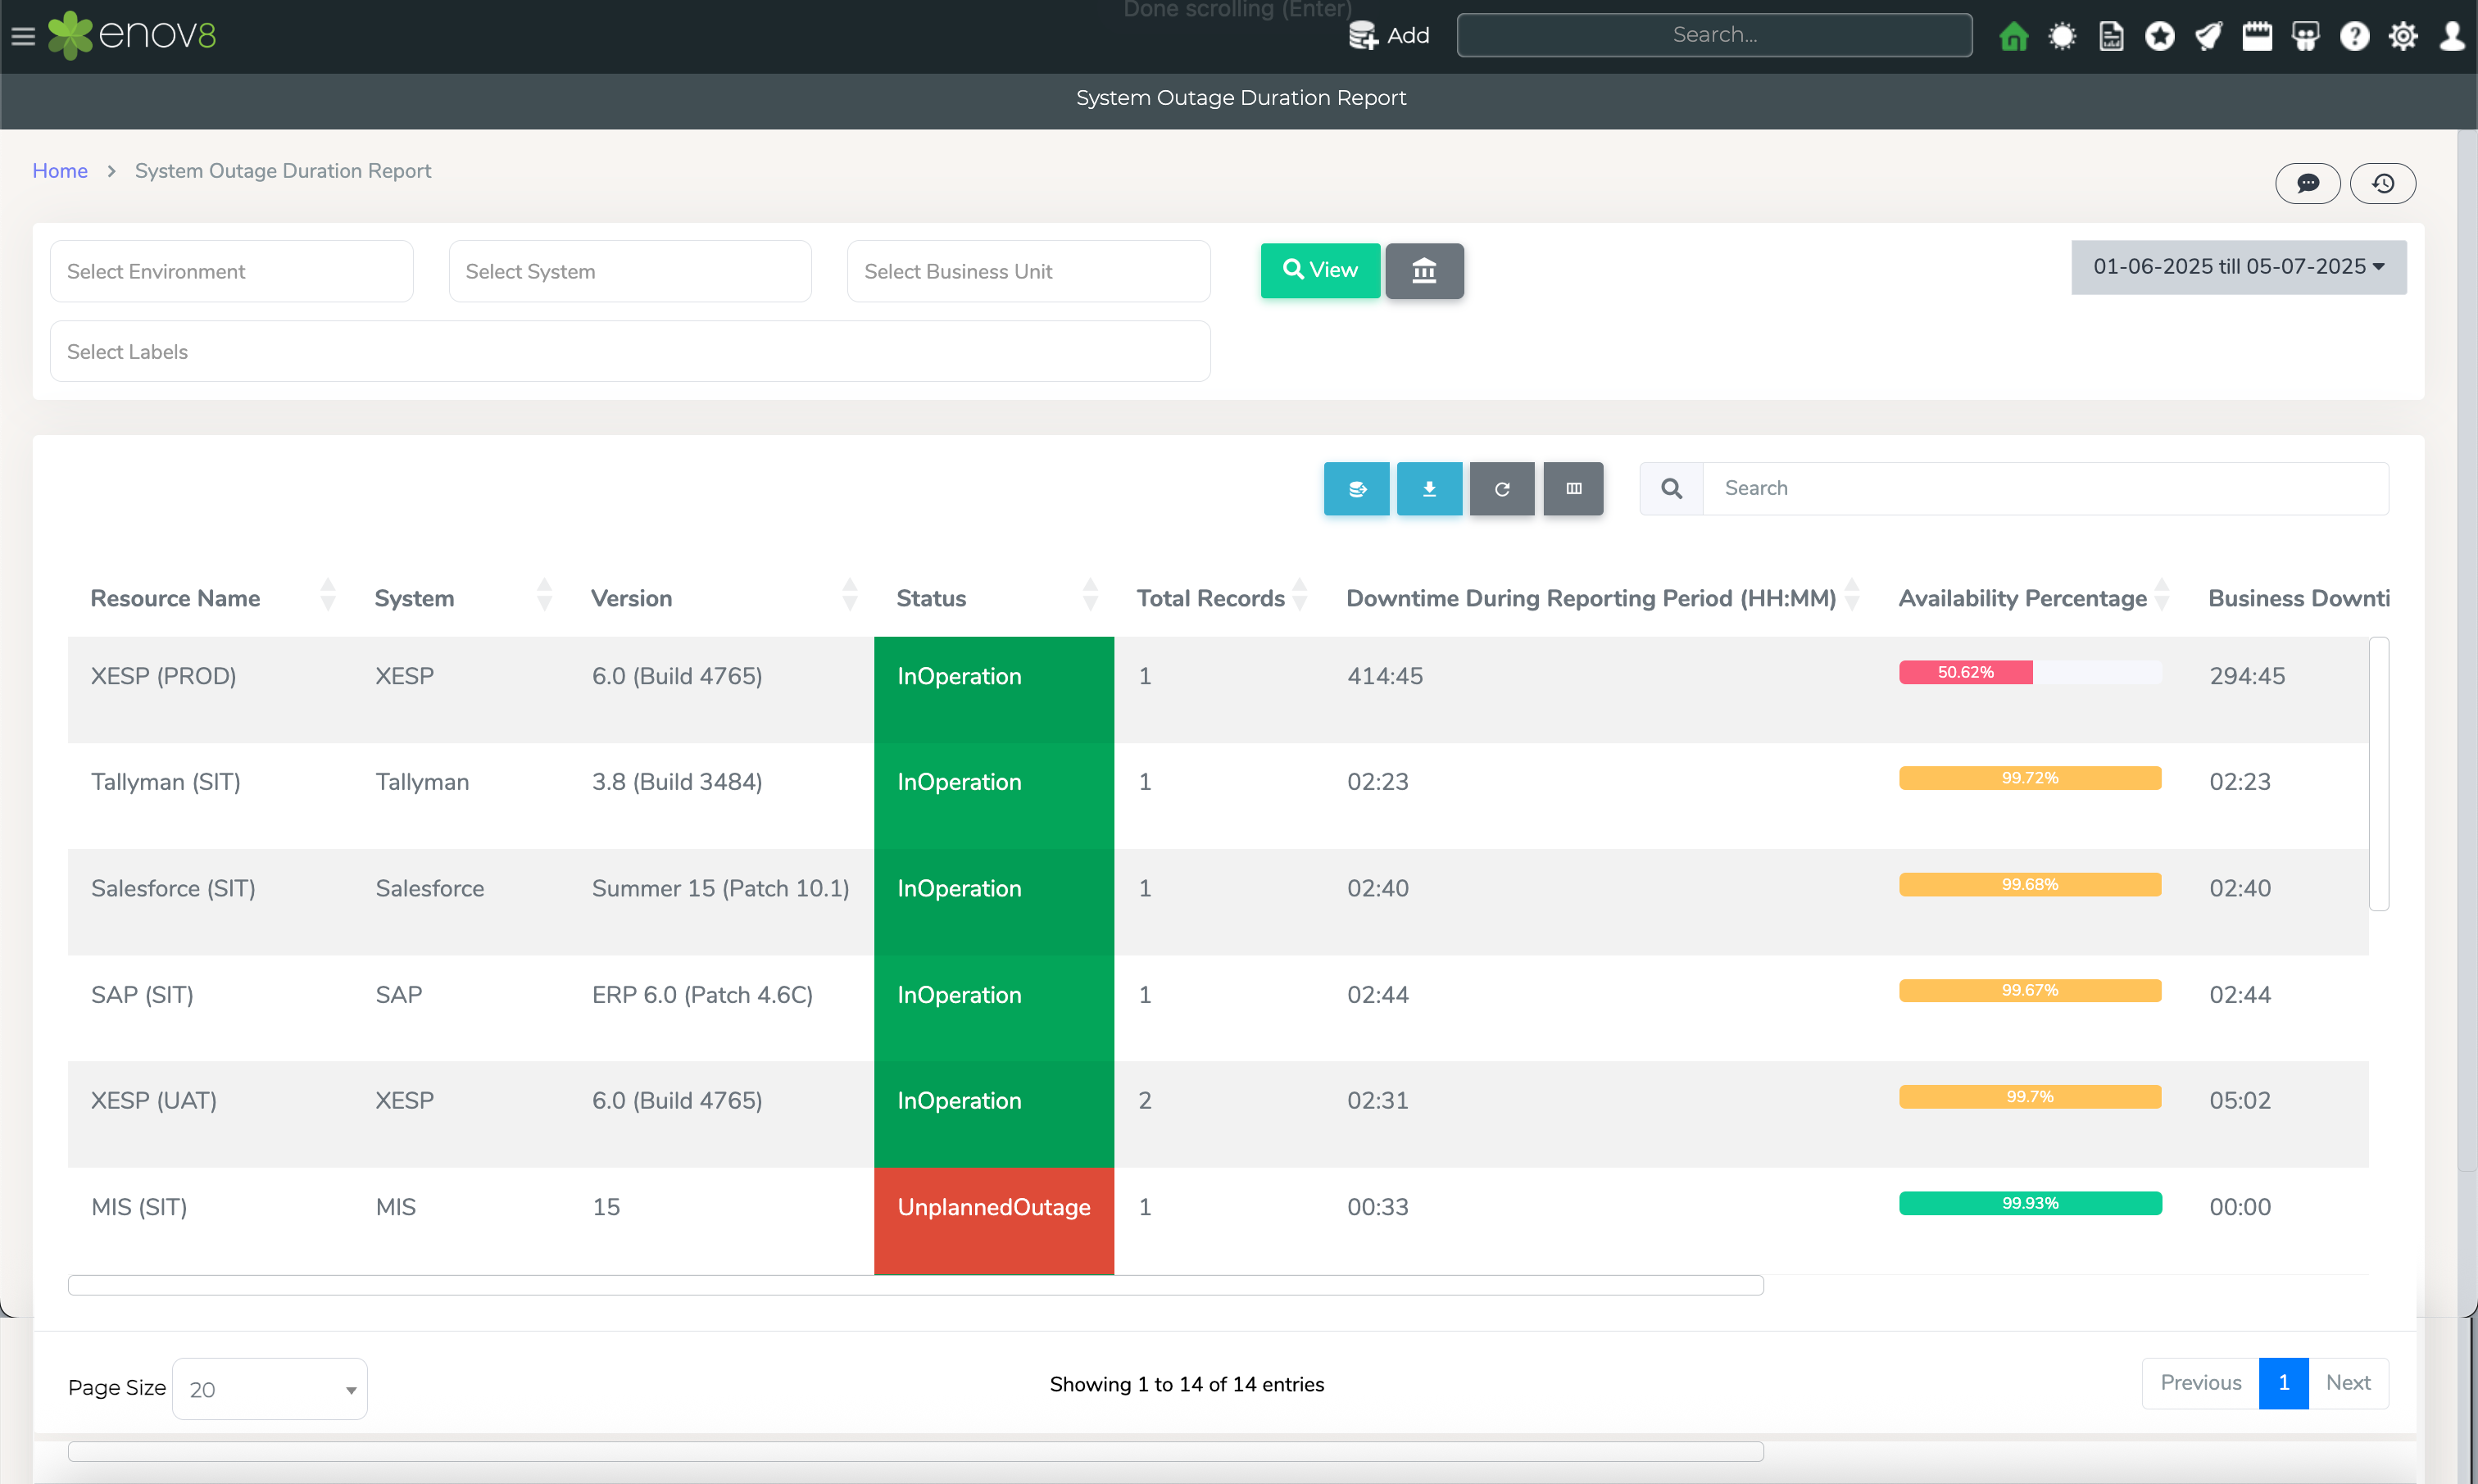Click the blue download button
The image size is (2478, 1484).
[x=1429, y=488]
